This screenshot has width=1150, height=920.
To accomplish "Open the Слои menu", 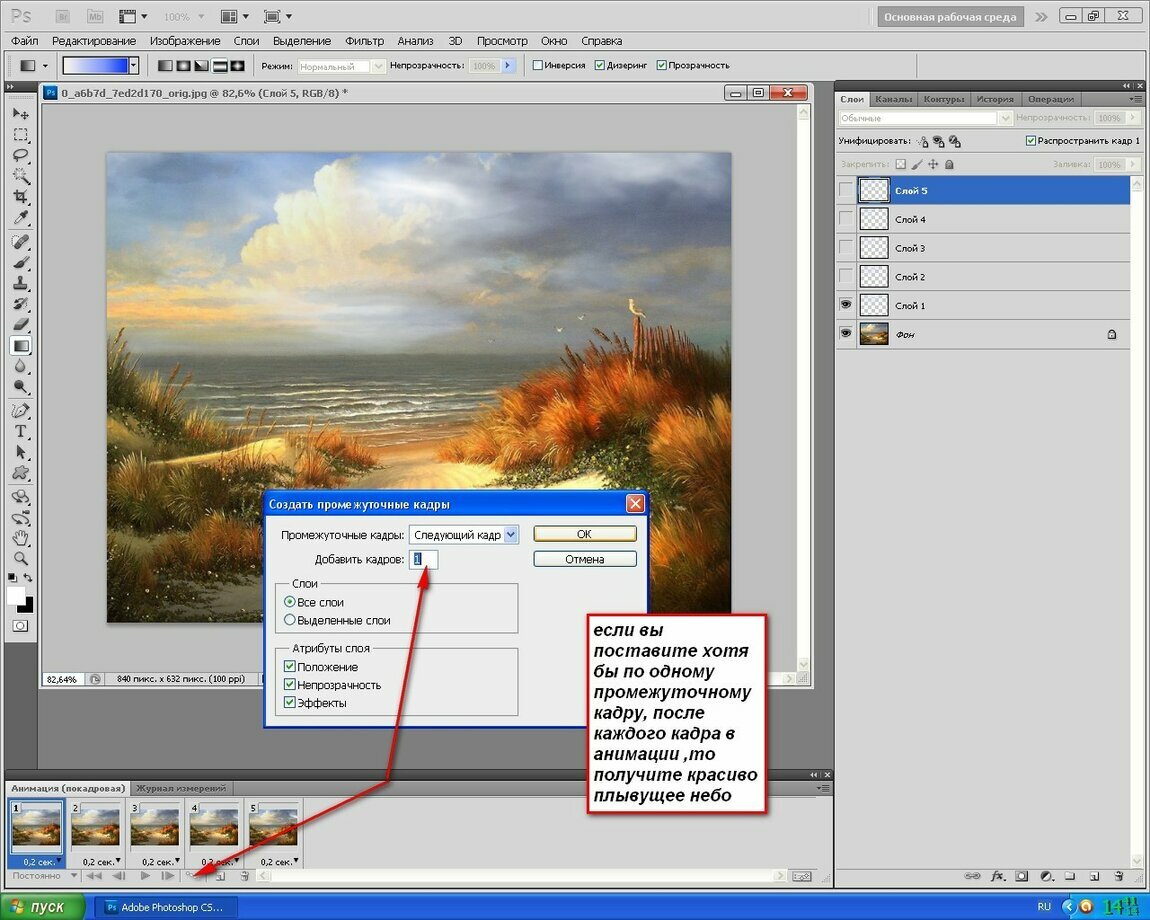I will [x=246, y=41].
